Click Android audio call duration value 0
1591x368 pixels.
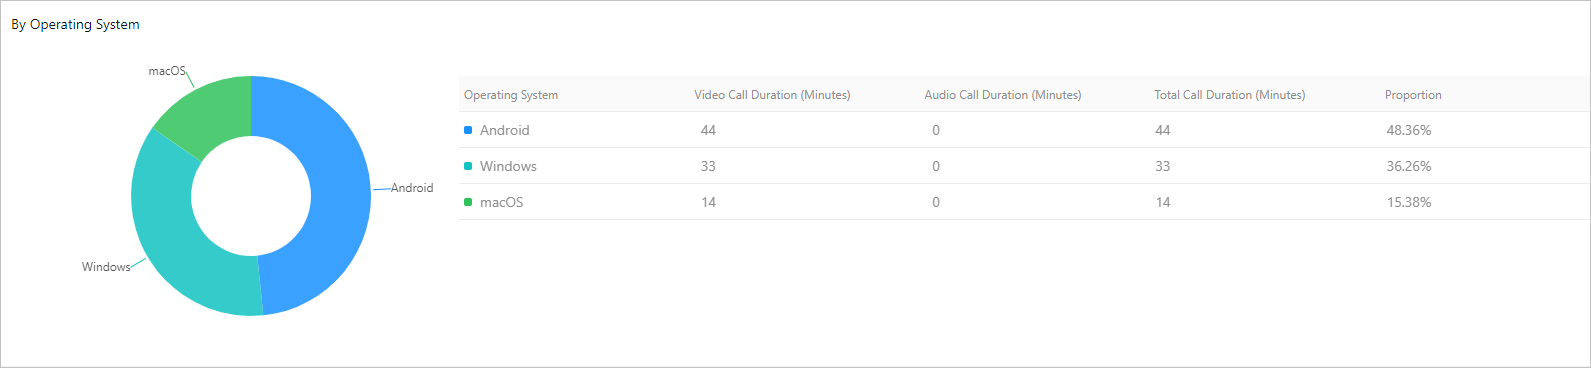coord(936,130)
